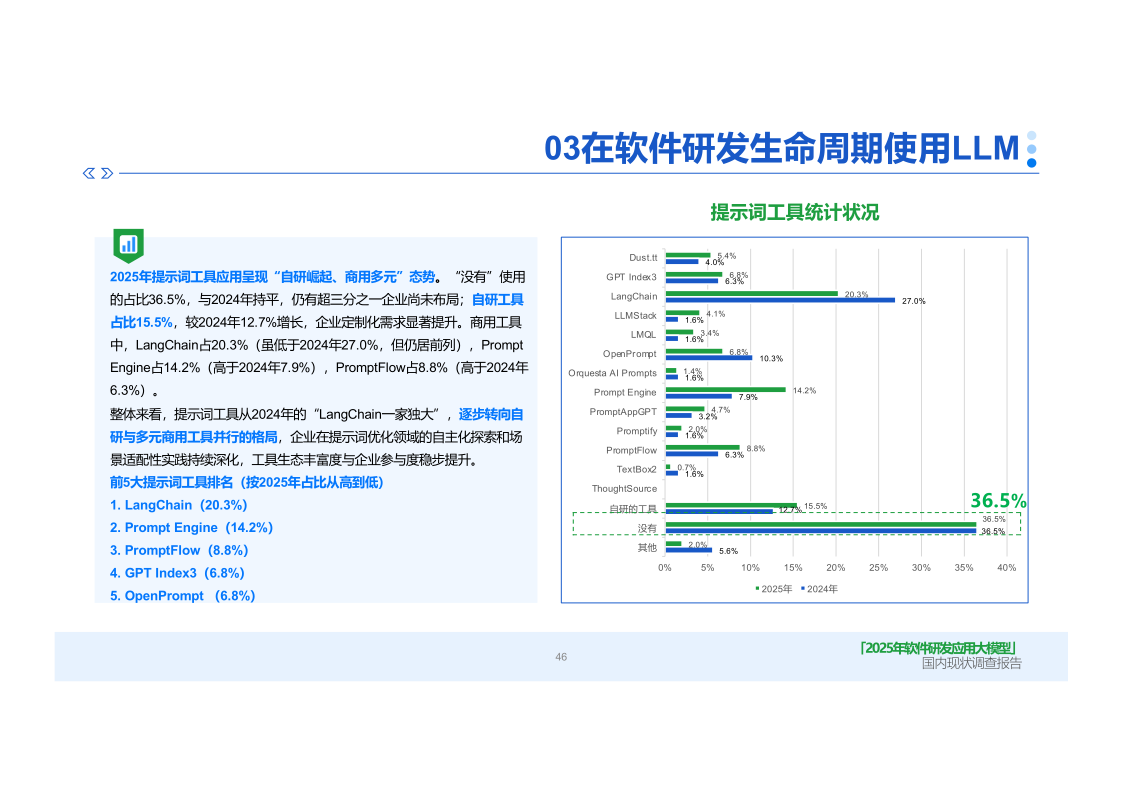Click the large green 36.5% callout
This screenshot has height=794, width=1123.
point(998,500)
